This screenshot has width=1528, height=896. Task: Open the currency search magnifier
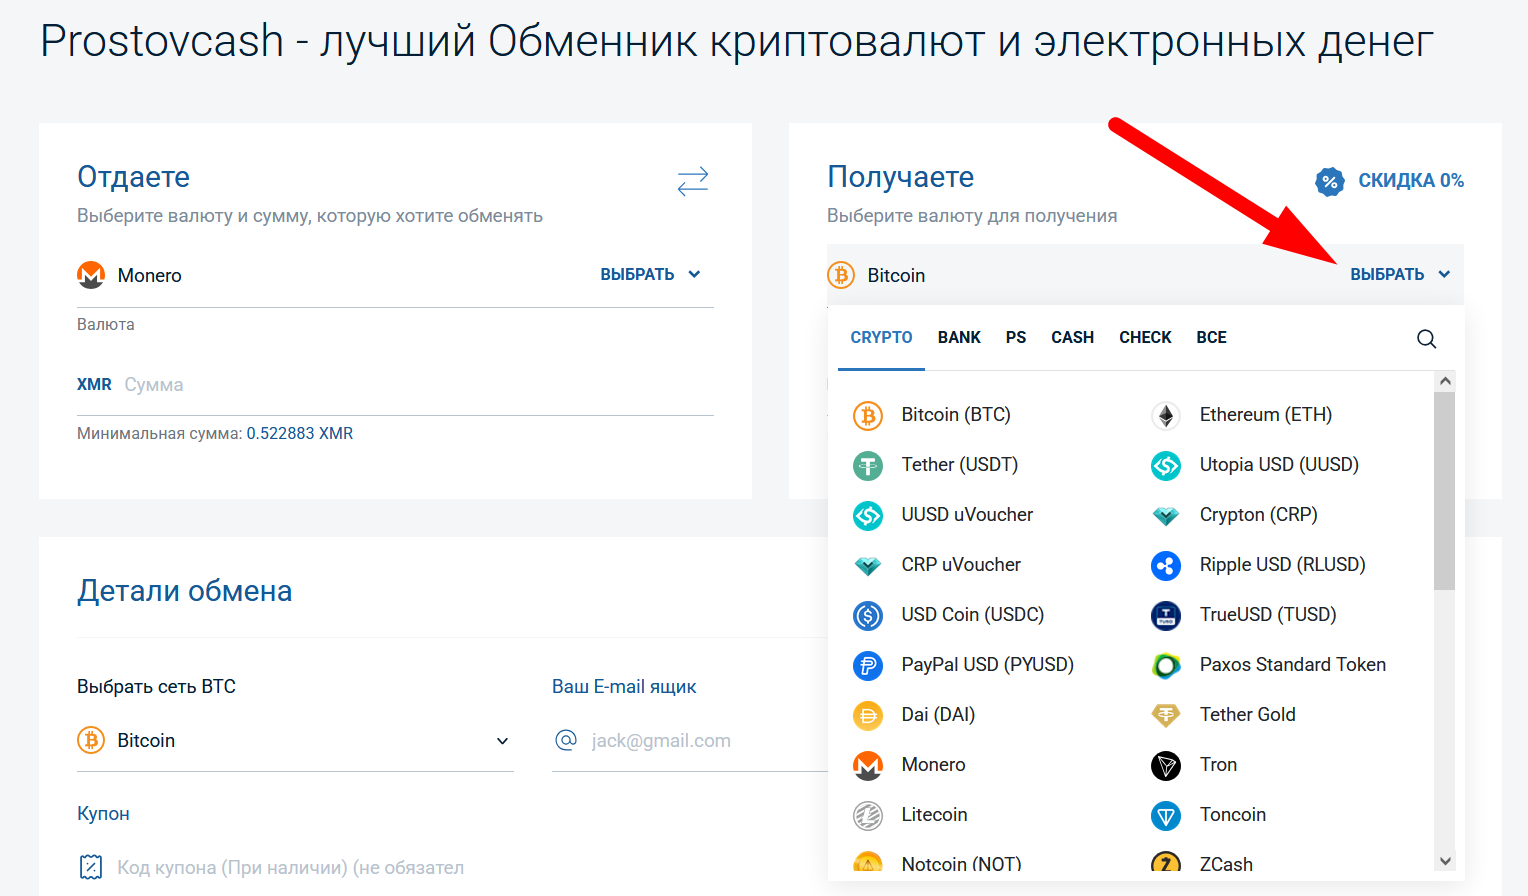[x=1427, y=339]
